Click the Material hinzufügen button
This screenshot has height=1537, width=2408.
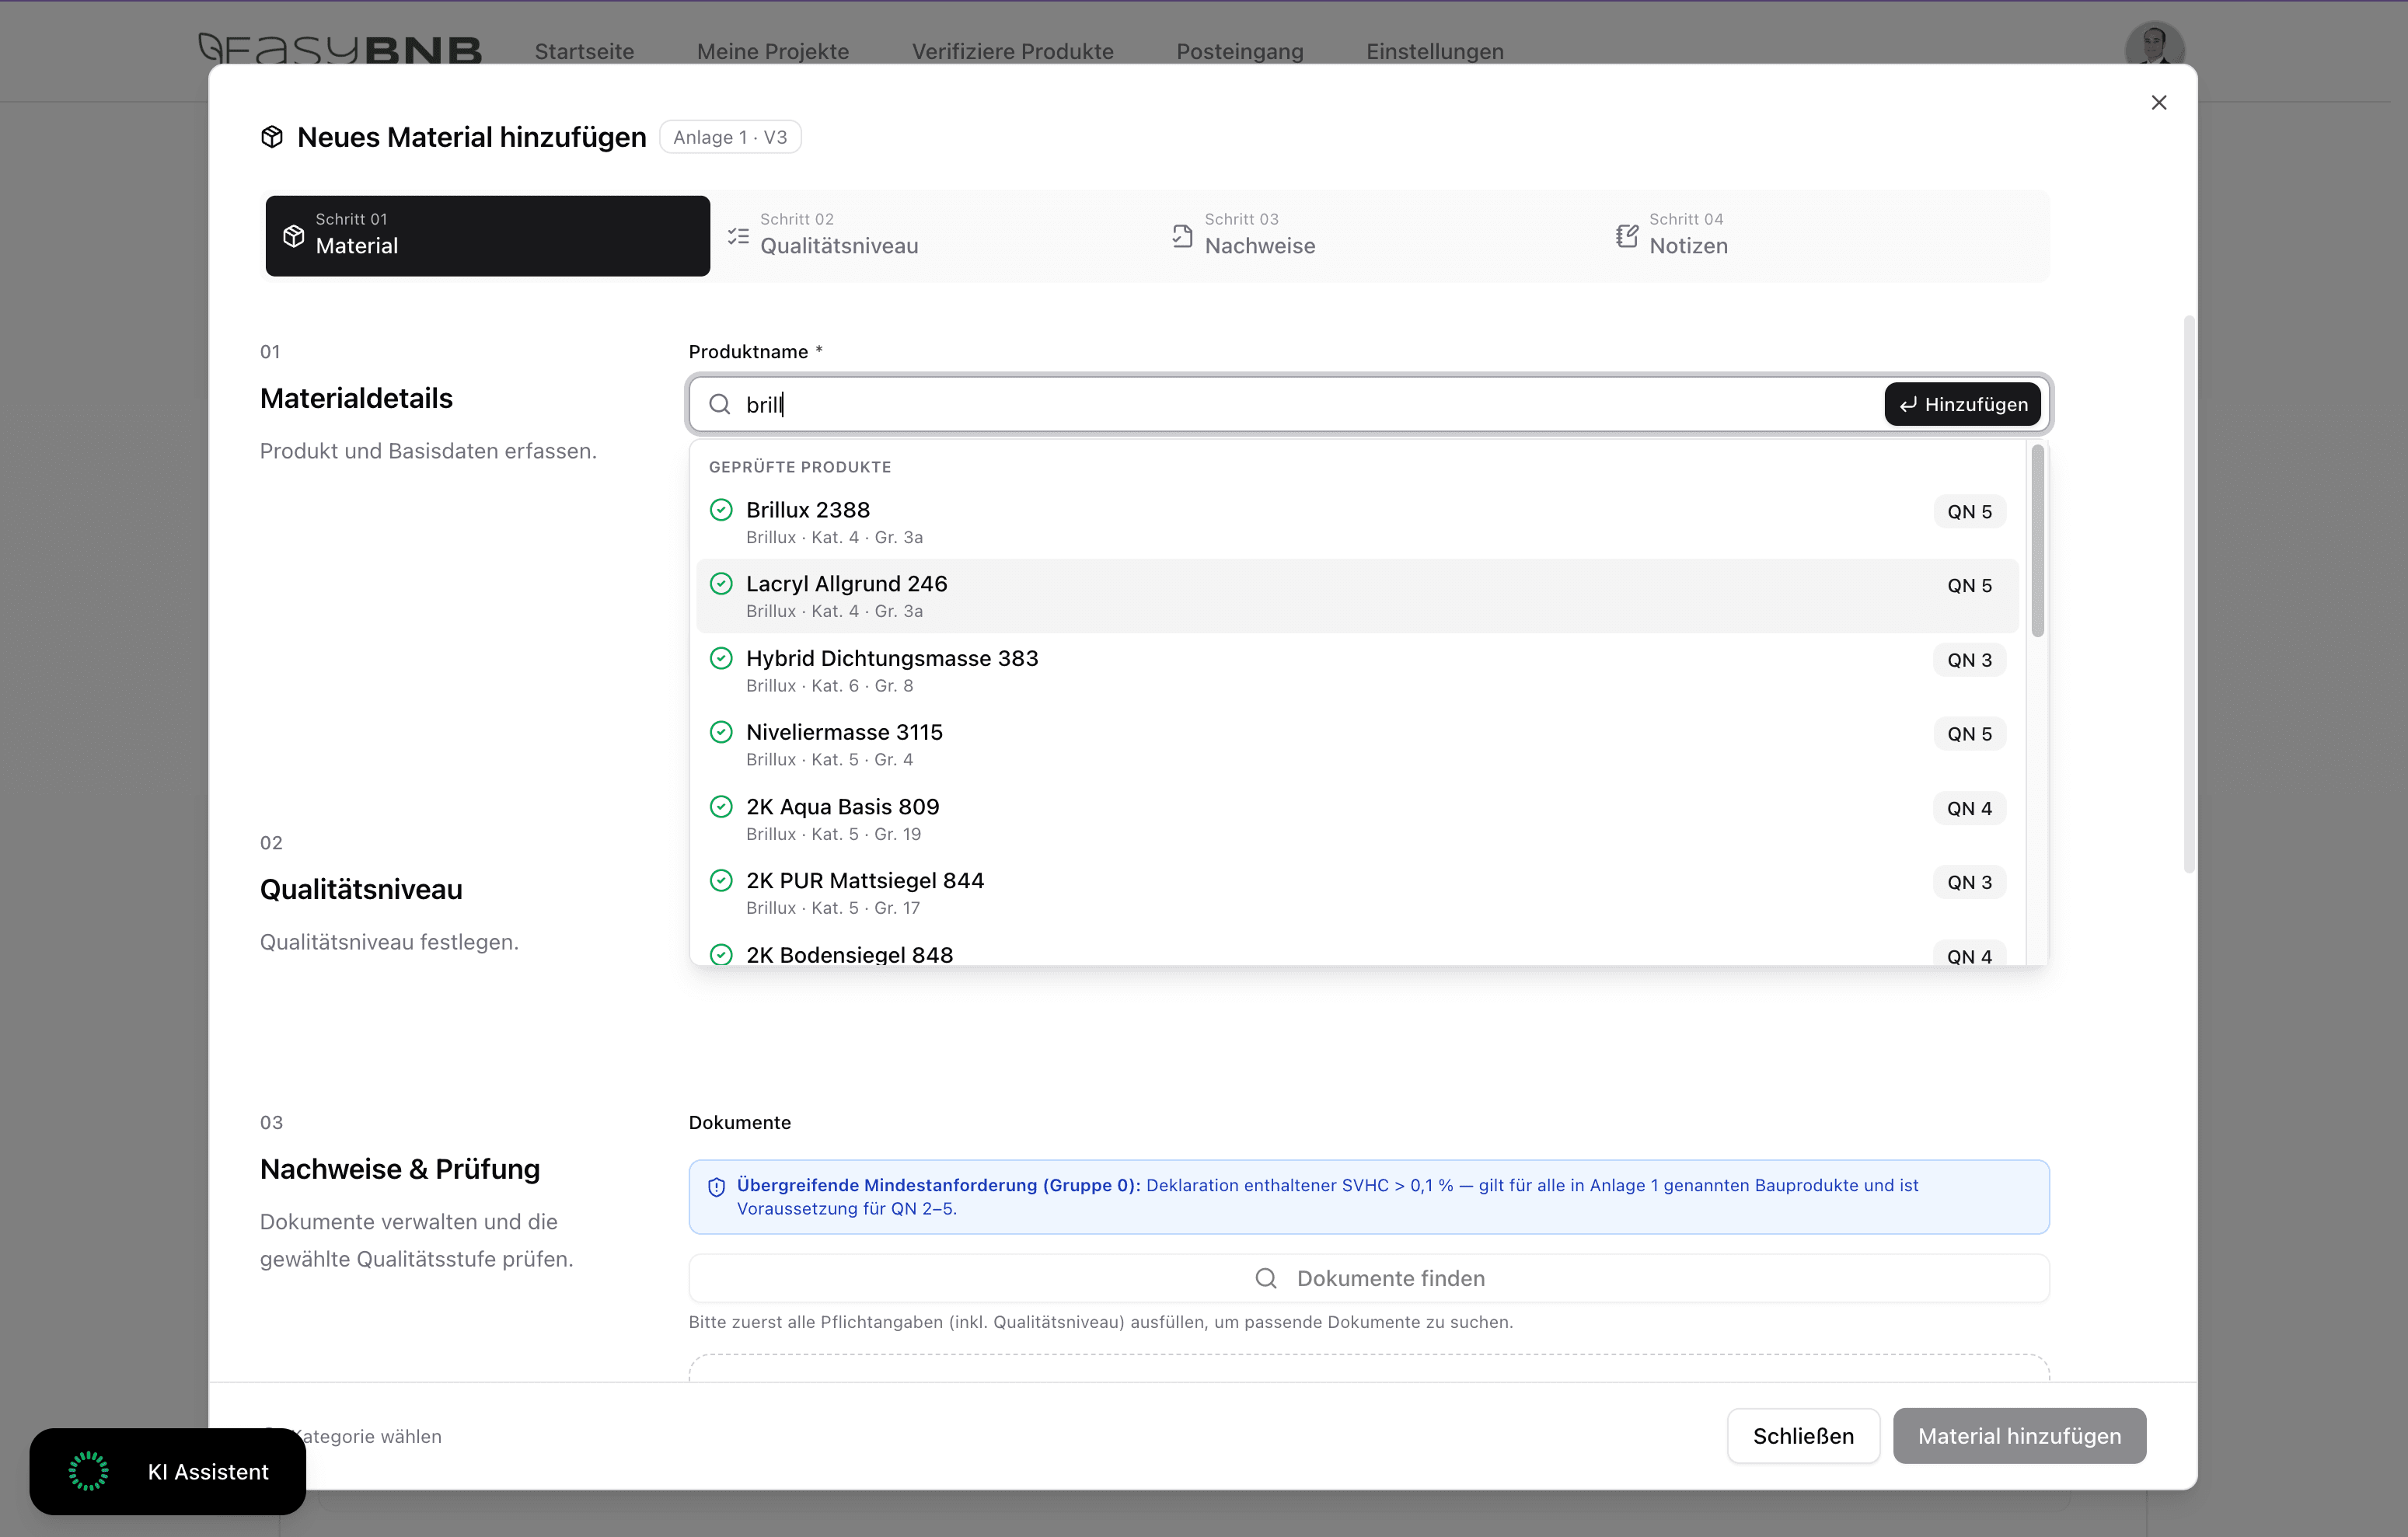[2019, 1436]
